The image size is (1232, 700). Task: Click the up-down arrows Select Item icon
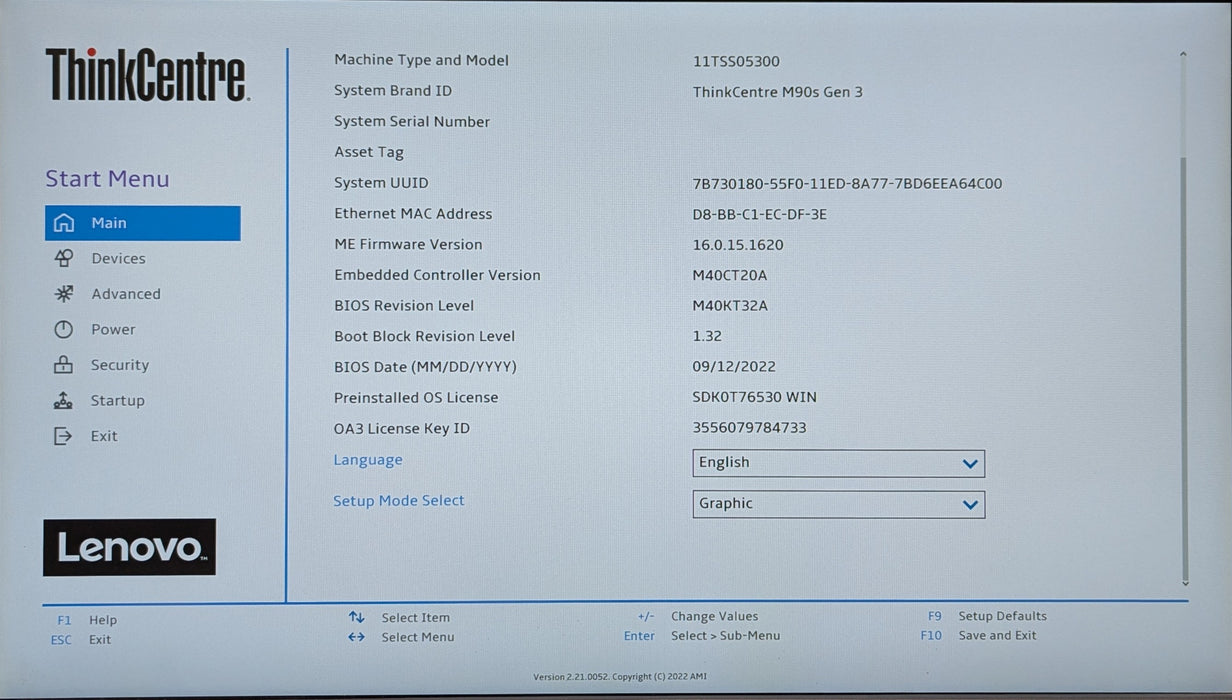click(357, 617)
